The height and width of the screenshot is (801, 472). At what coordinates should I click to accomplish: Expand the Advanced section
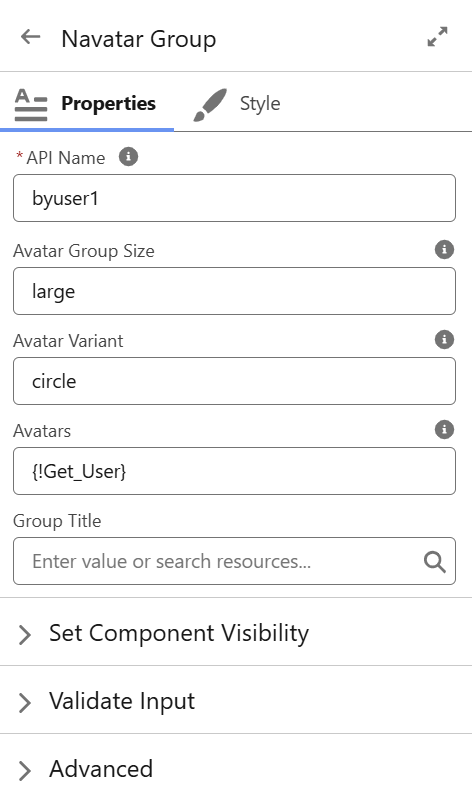coord(236,768)
